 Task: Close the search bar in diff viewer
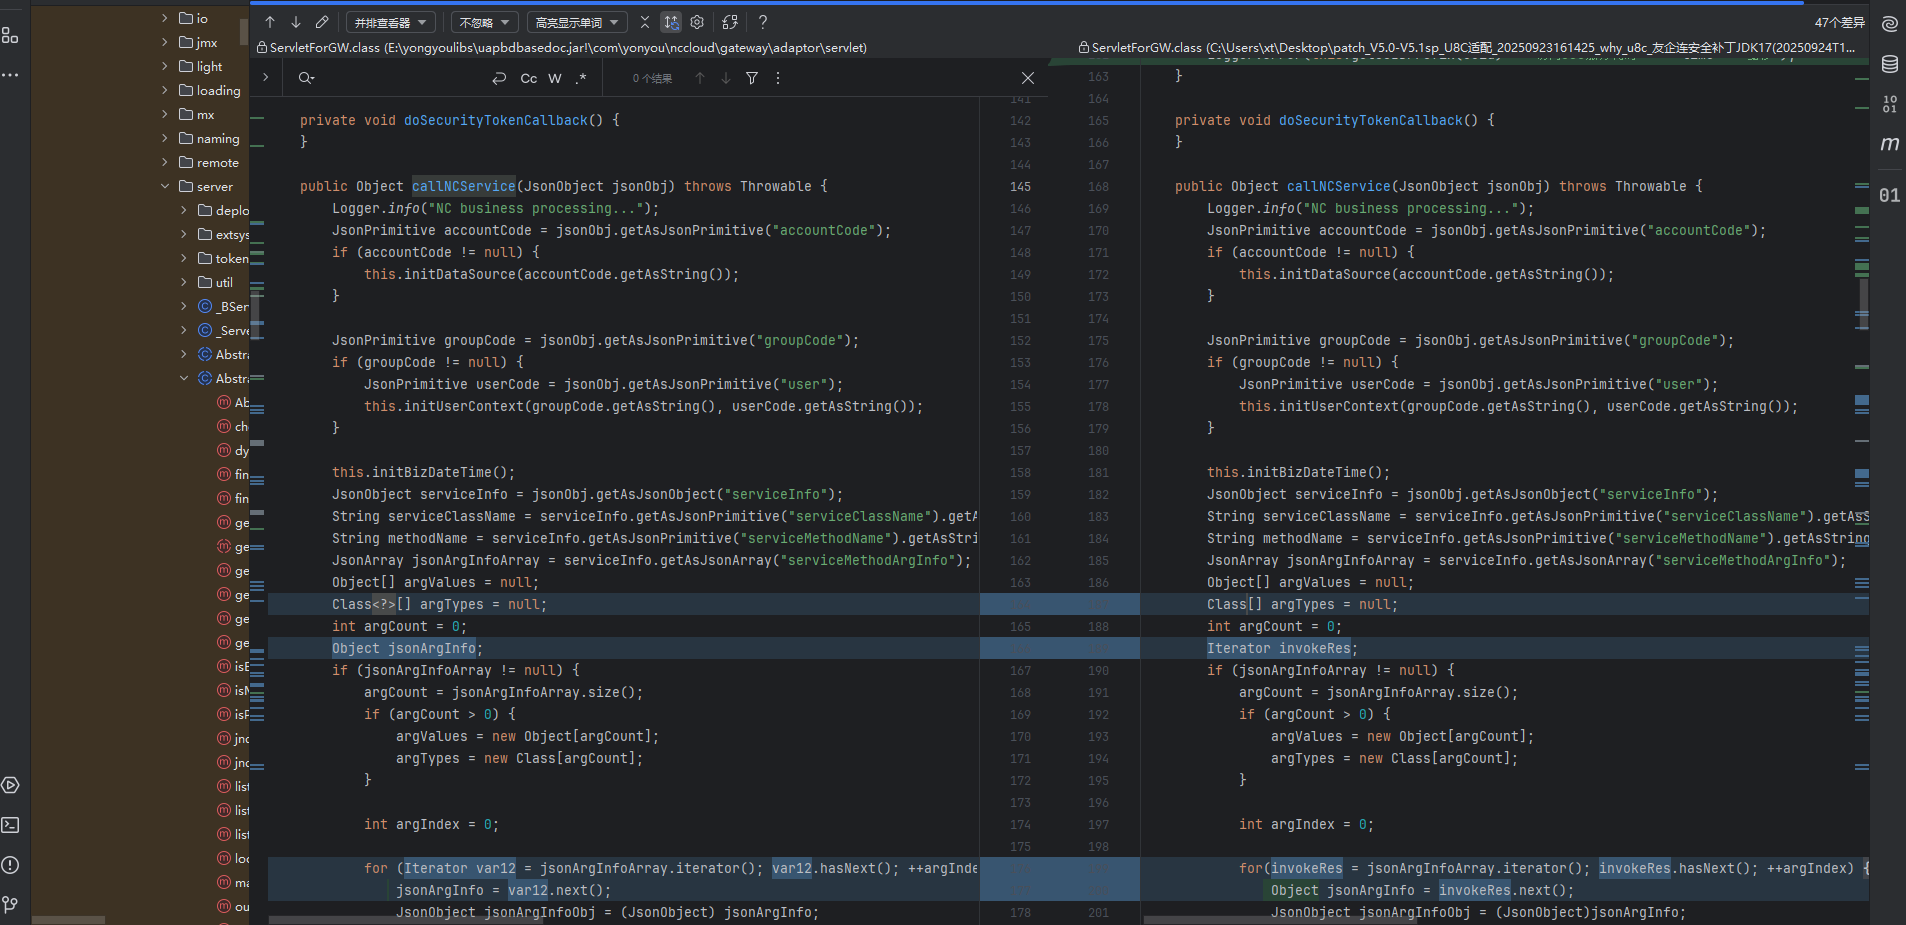point(1027,78)
